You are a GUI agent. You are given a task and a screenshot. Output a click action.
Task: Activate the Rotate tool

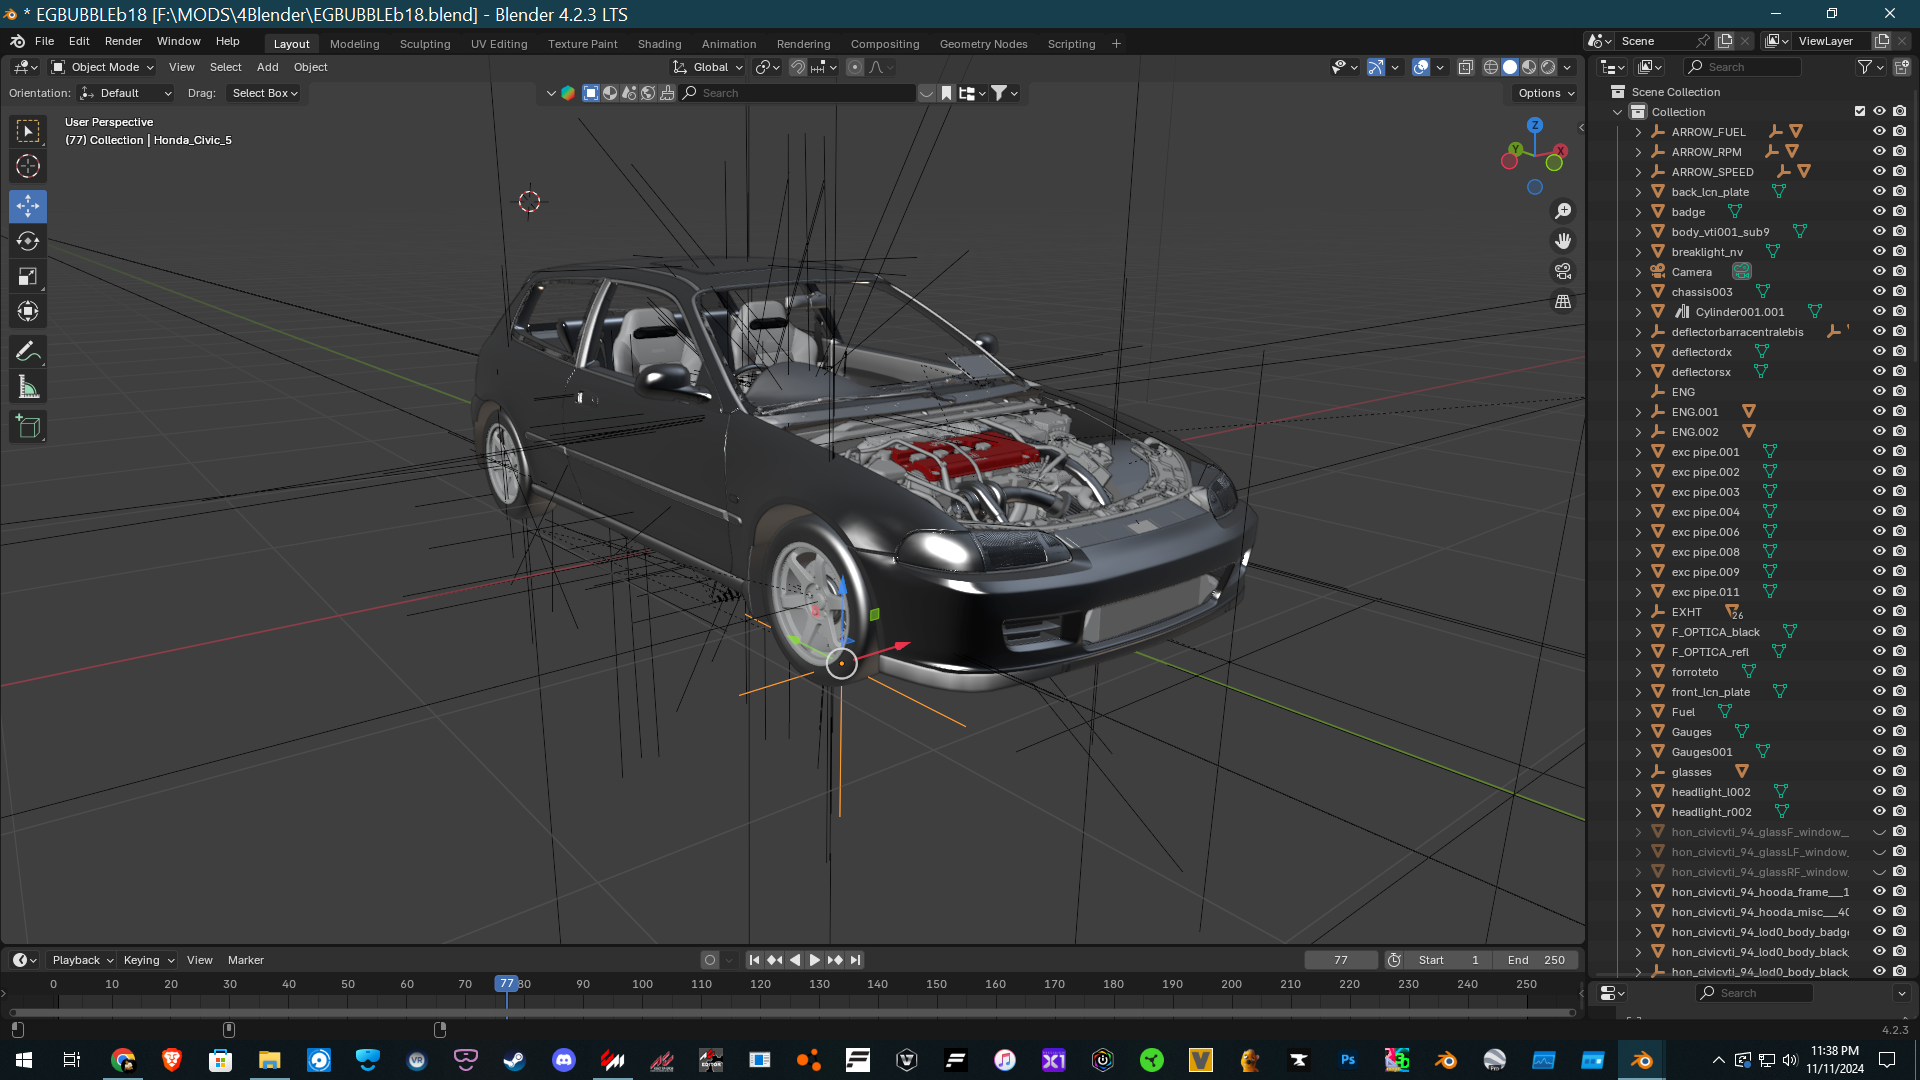[28, 241]
